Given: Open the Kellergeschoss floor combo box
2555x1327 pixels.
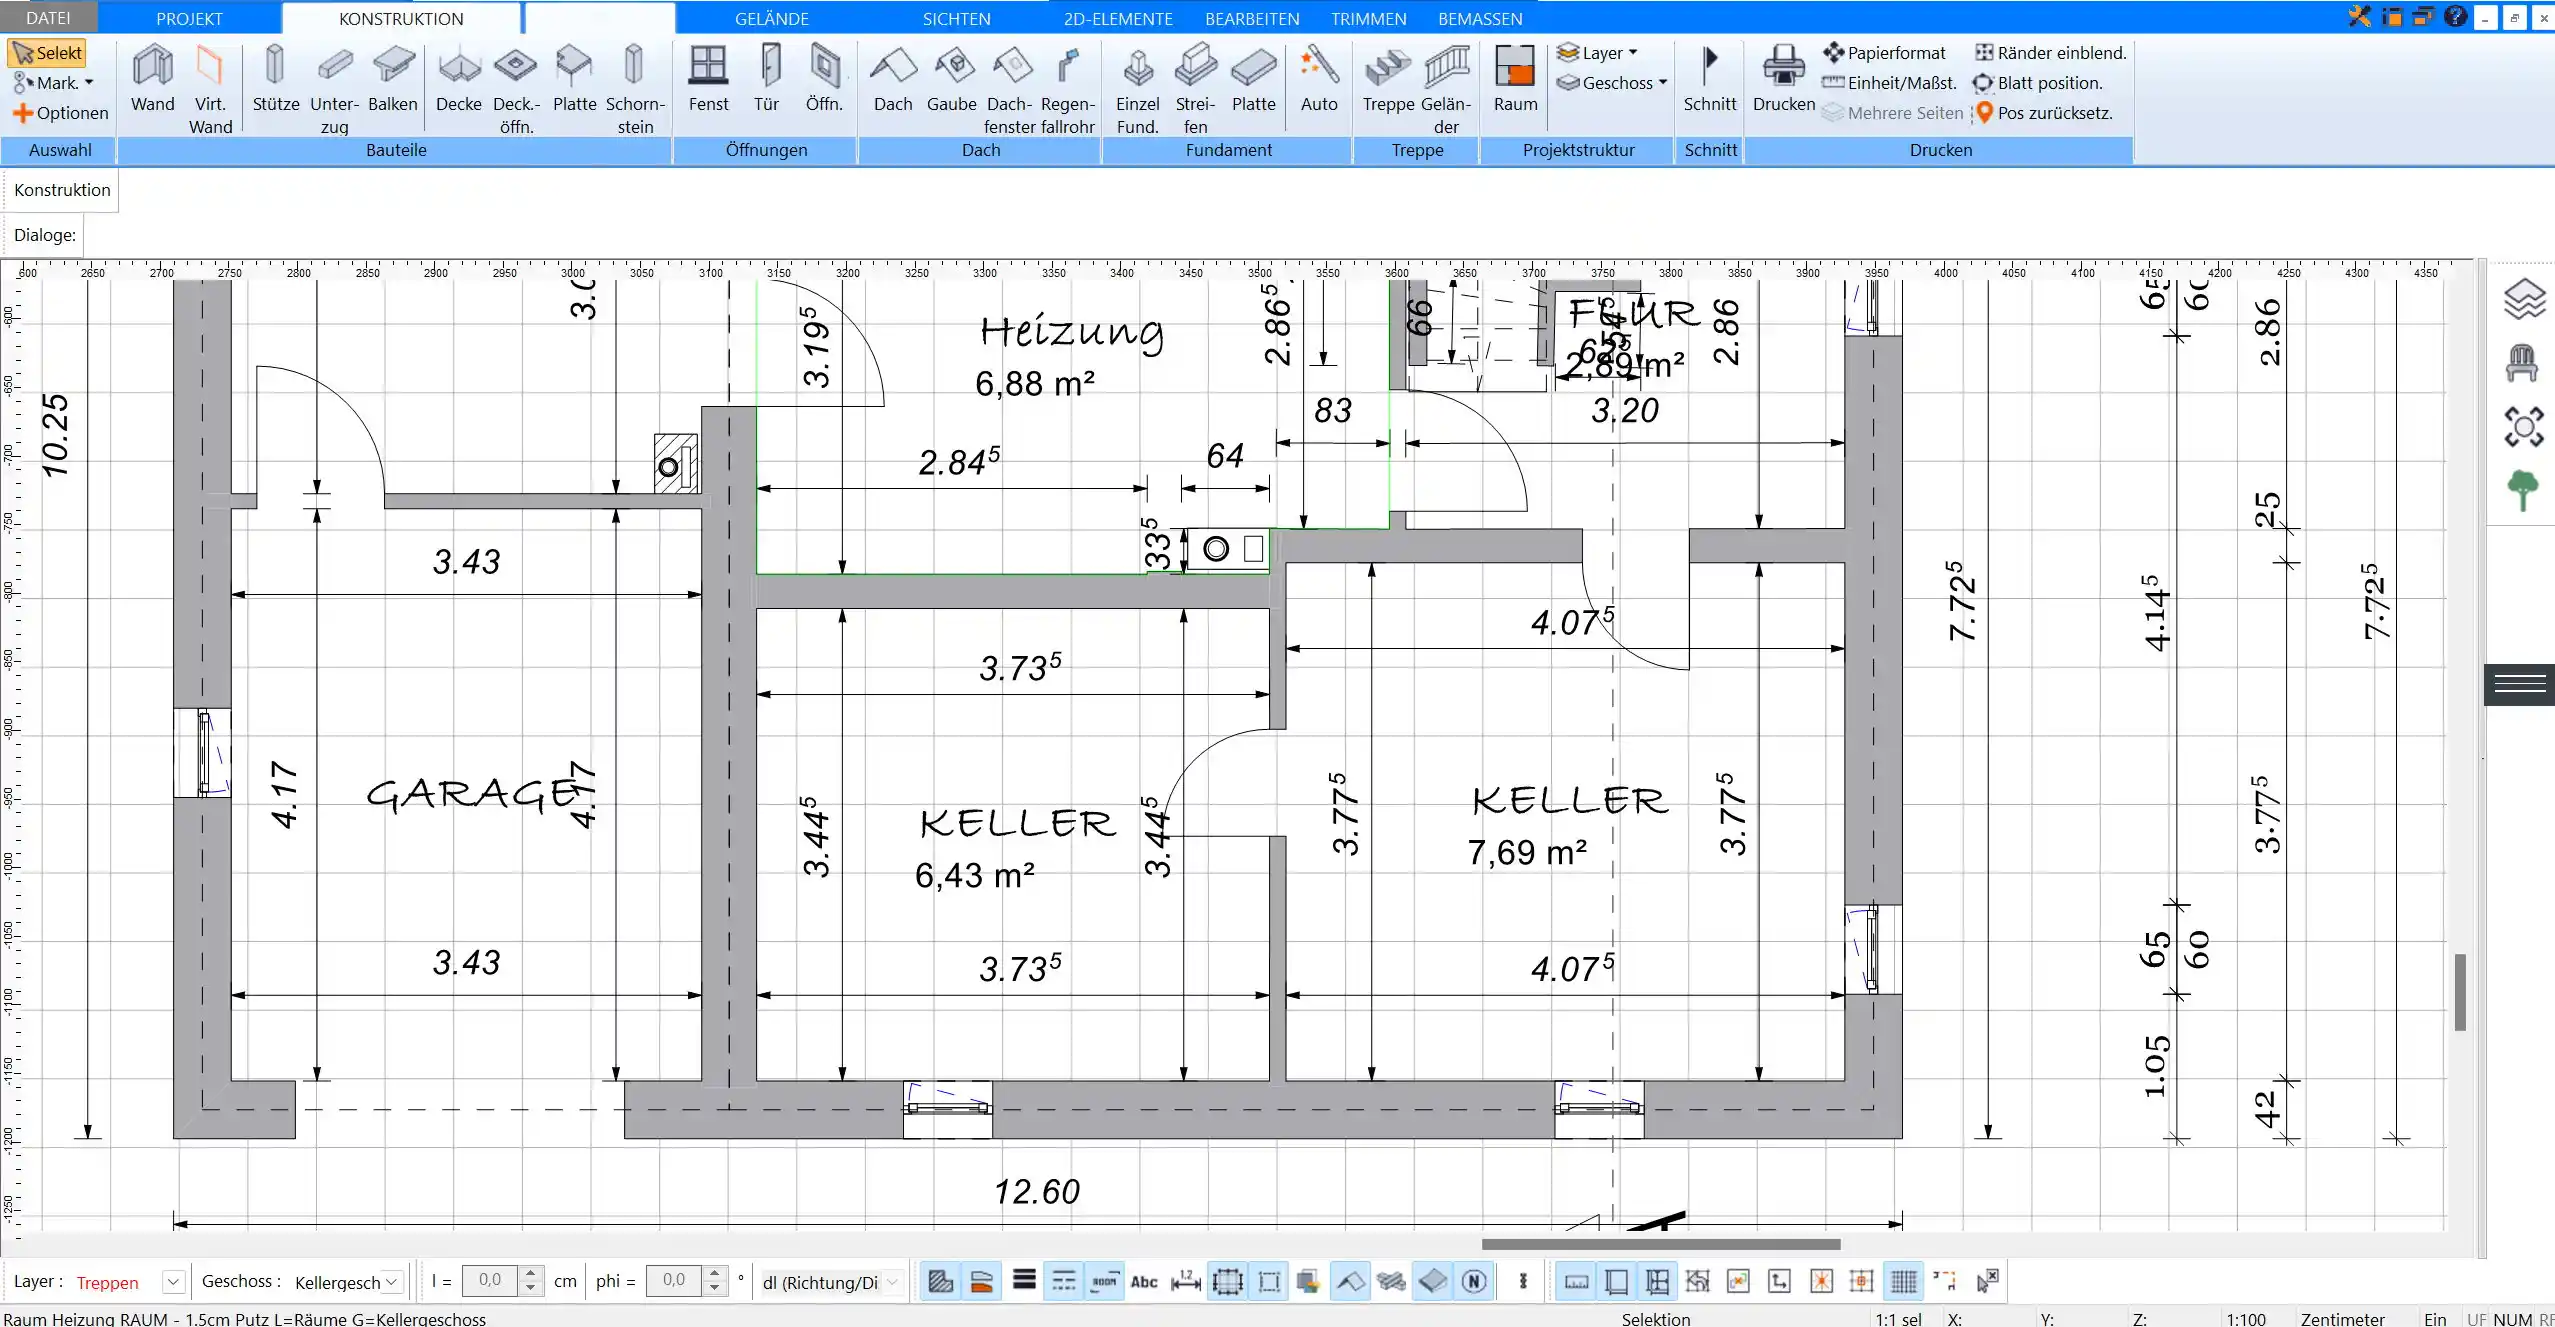Looking at the screenshot, I should point(347,1282).
